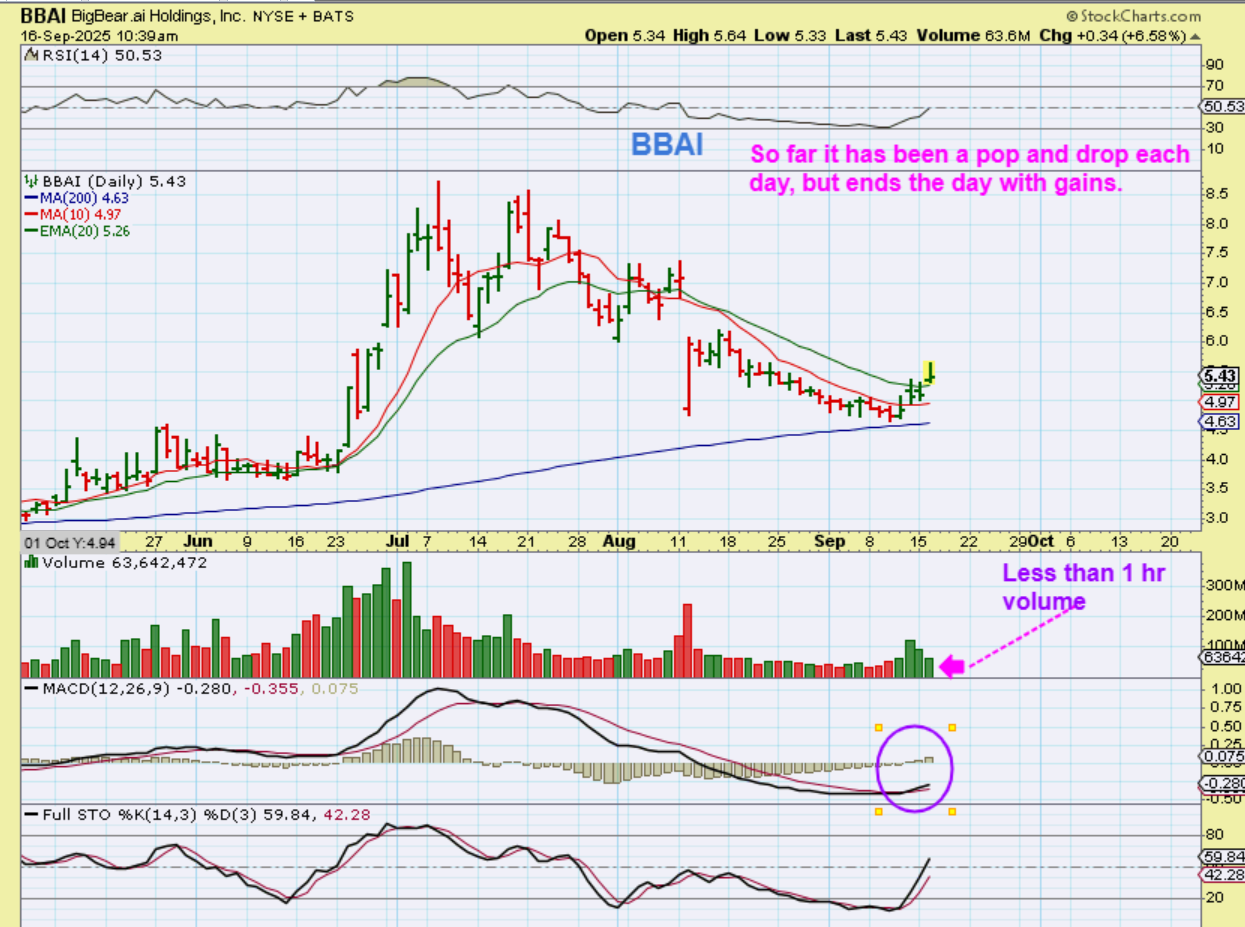Image resolution: width=1245 pixels, height=927 pixels.
Task: Click the BBAI (Daily) 5.43 legend label
Action: pyautogui.click(x=105, y=181)
